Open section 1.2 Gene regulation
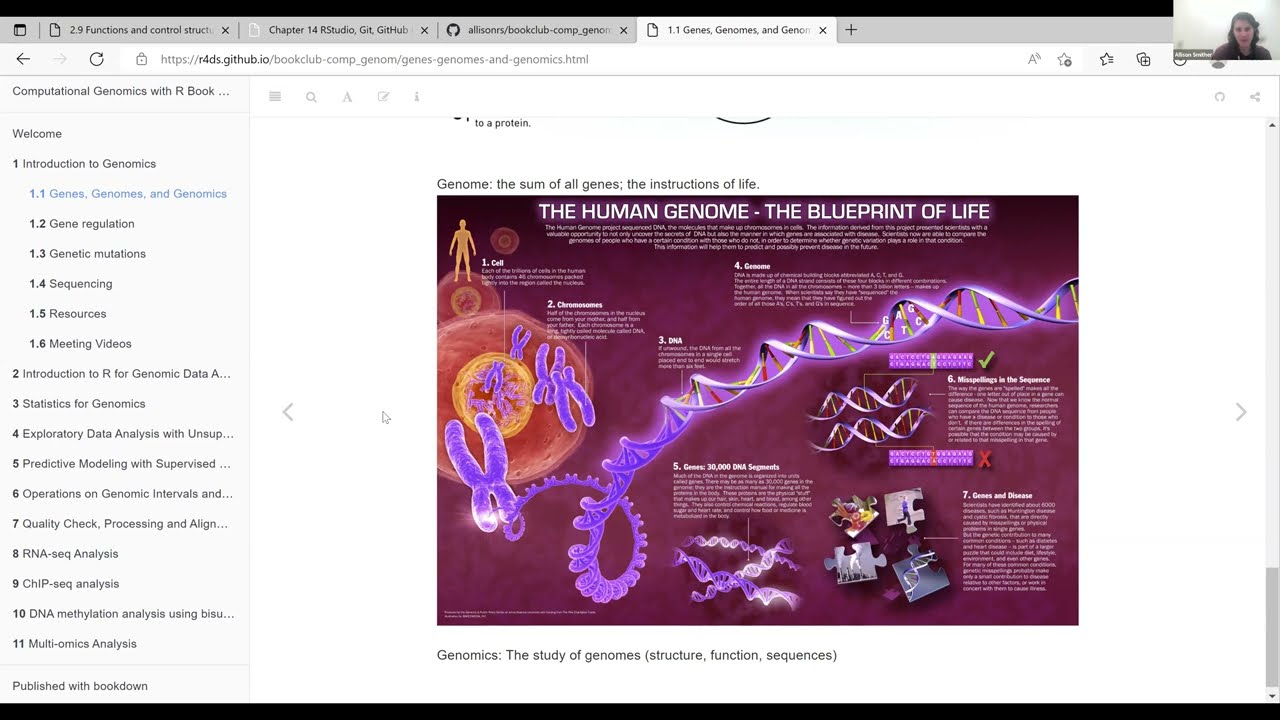 coord(82,224)
